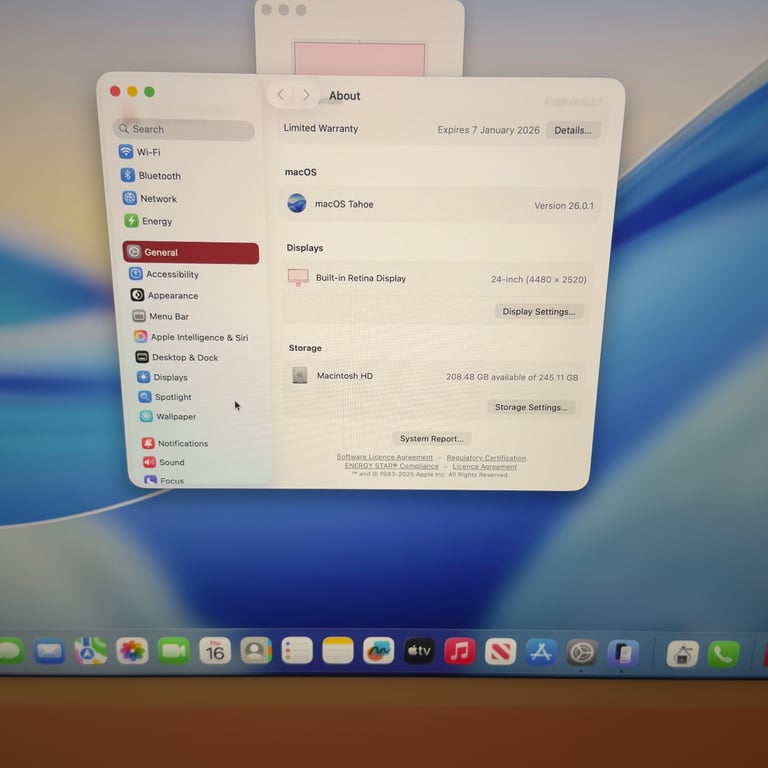Open App Store from the Dock
768x768 pixels.
pyautogui.click(x=541, y=652)
